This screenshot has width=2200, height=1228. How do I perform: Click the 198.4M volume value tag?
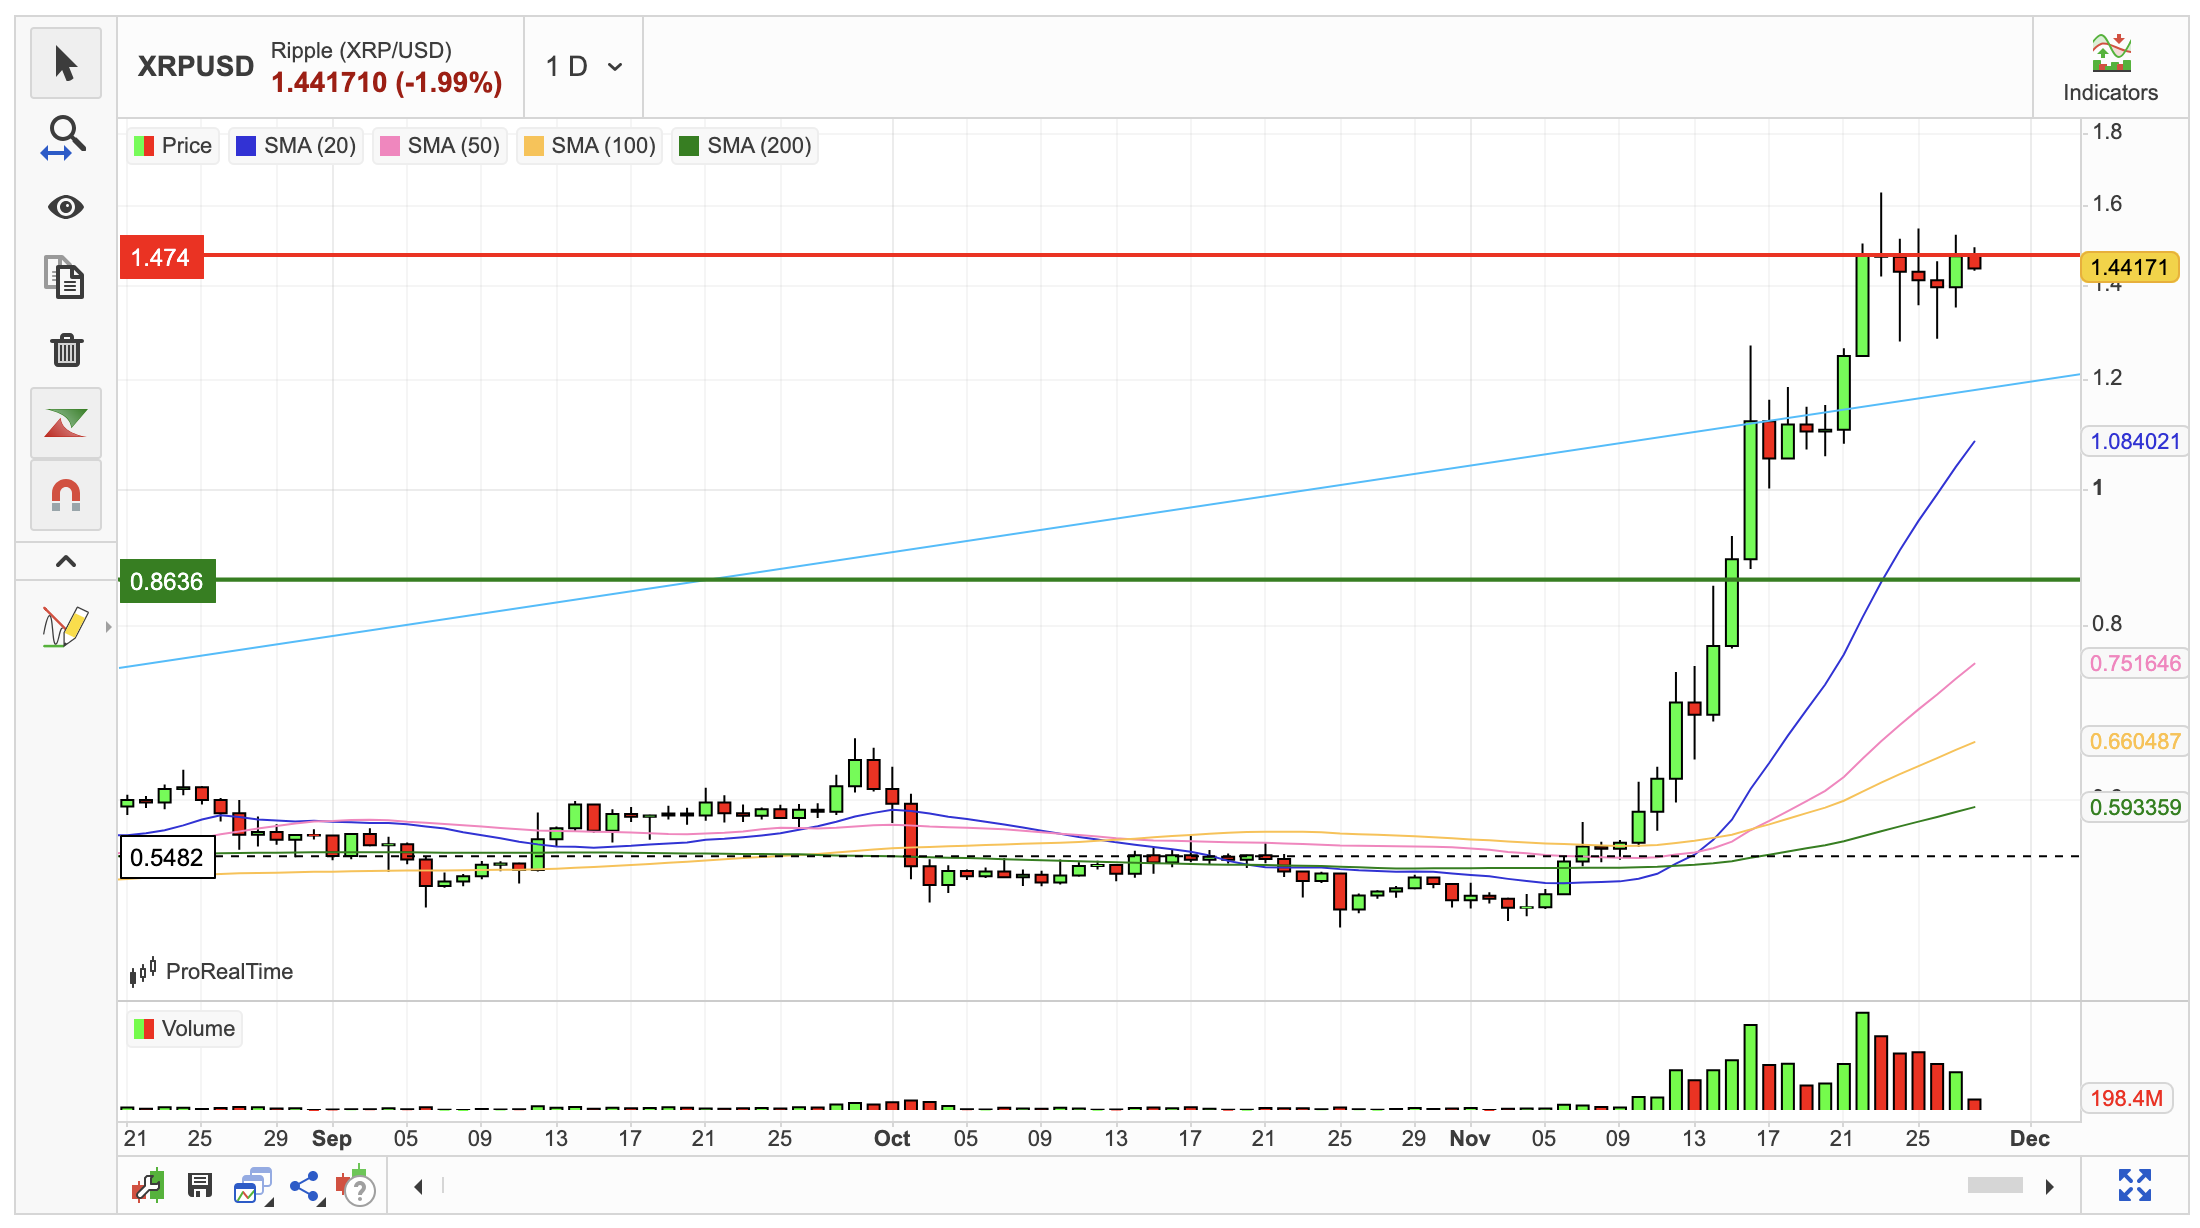pyautogui.click(x=2126, y=1098)
